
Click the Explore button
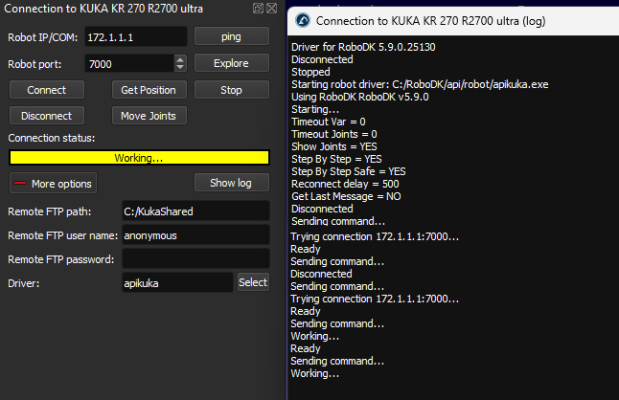pos(231,64)
